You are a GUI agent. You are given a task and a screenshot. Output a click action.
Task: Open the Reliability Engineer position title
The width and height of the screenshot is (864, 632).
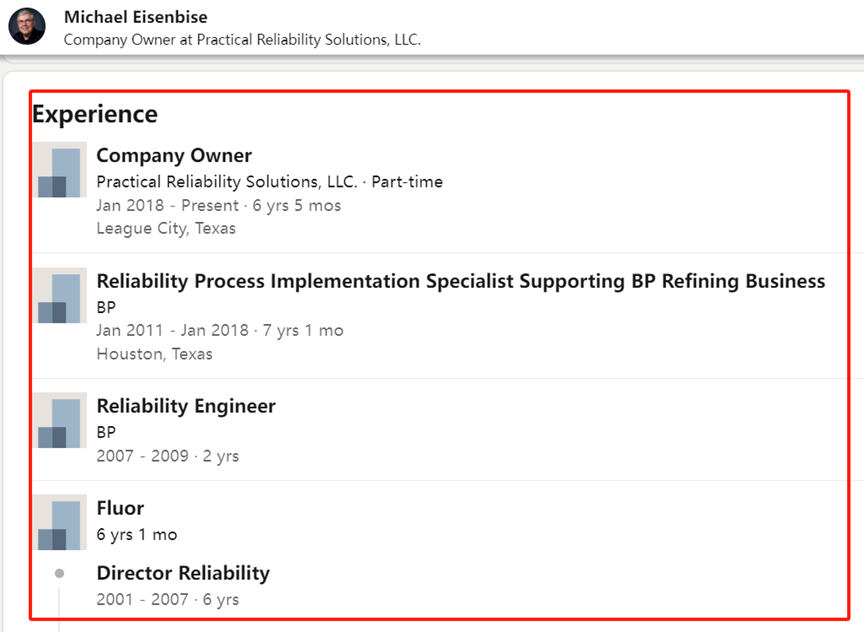tap(186, 406)
